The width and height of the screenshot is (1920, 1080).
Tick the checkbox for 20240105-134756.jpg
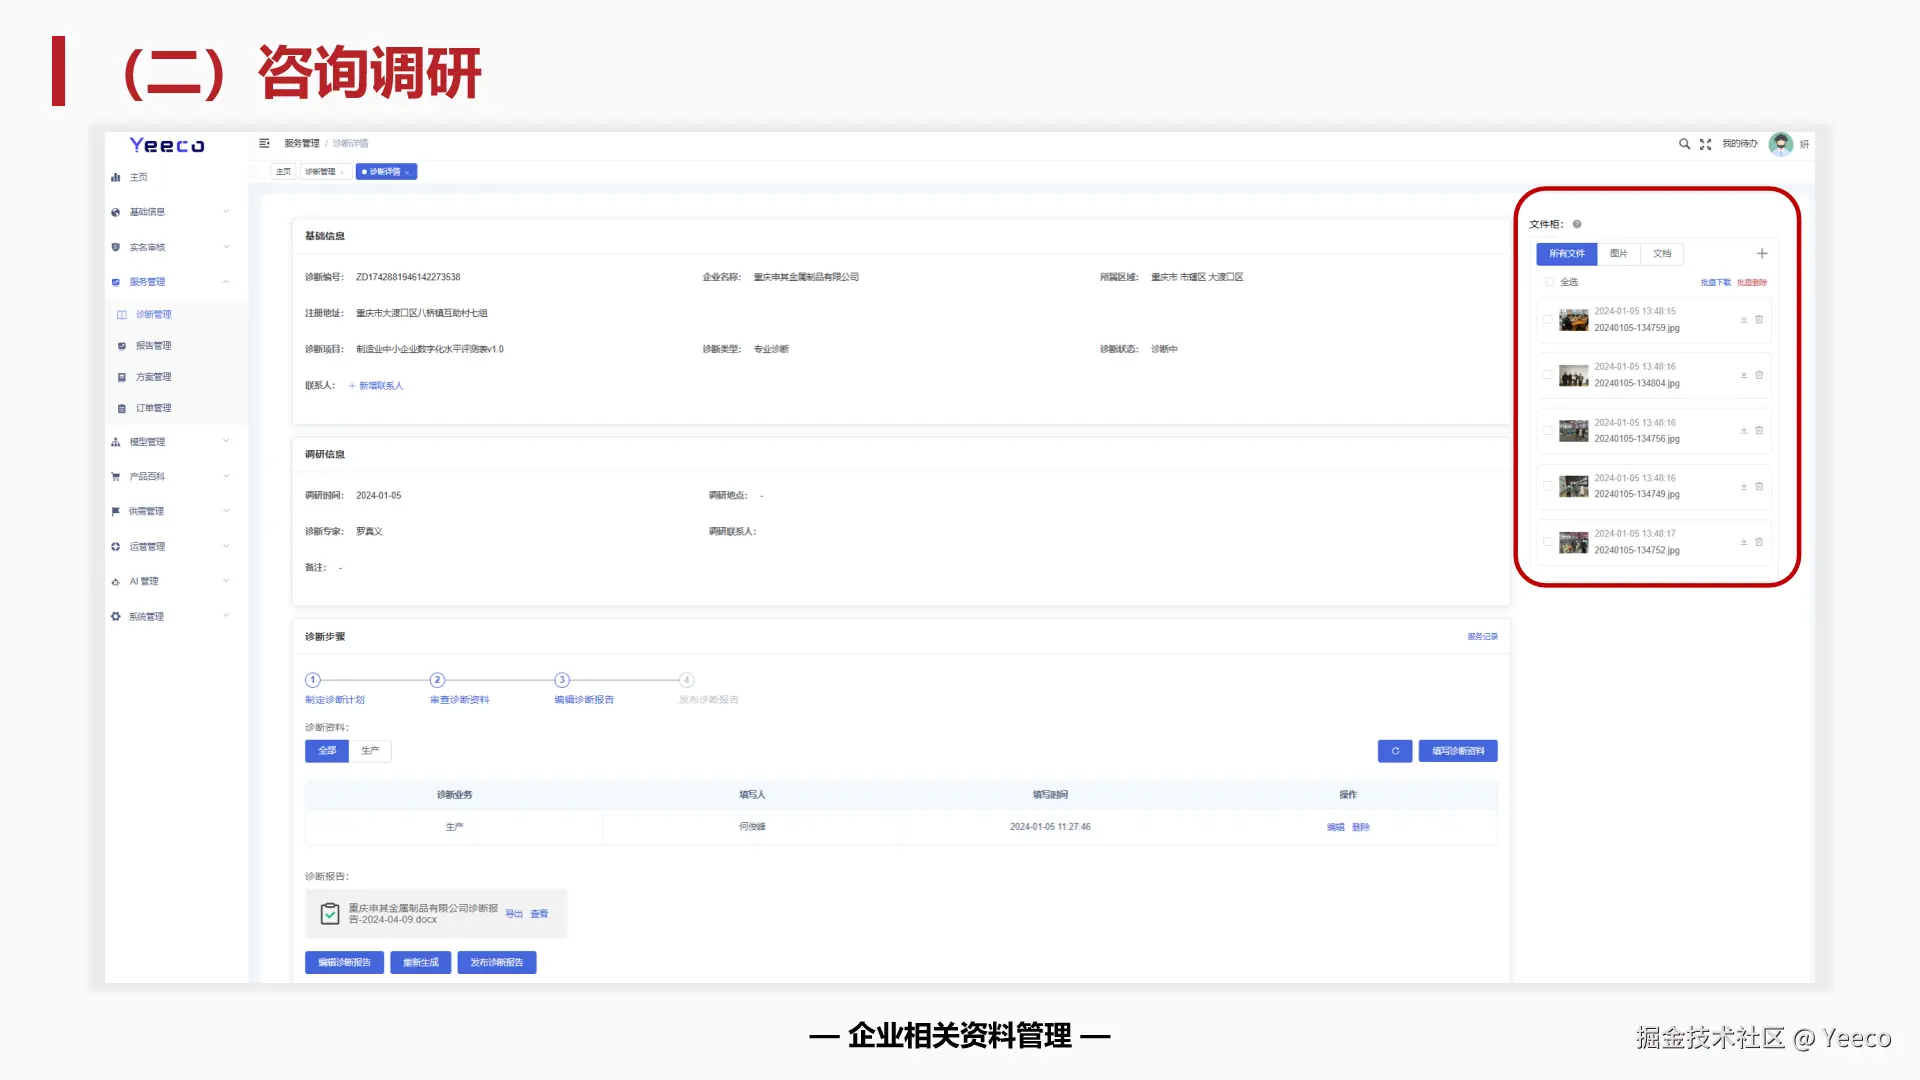click(x=1548, y=431)
